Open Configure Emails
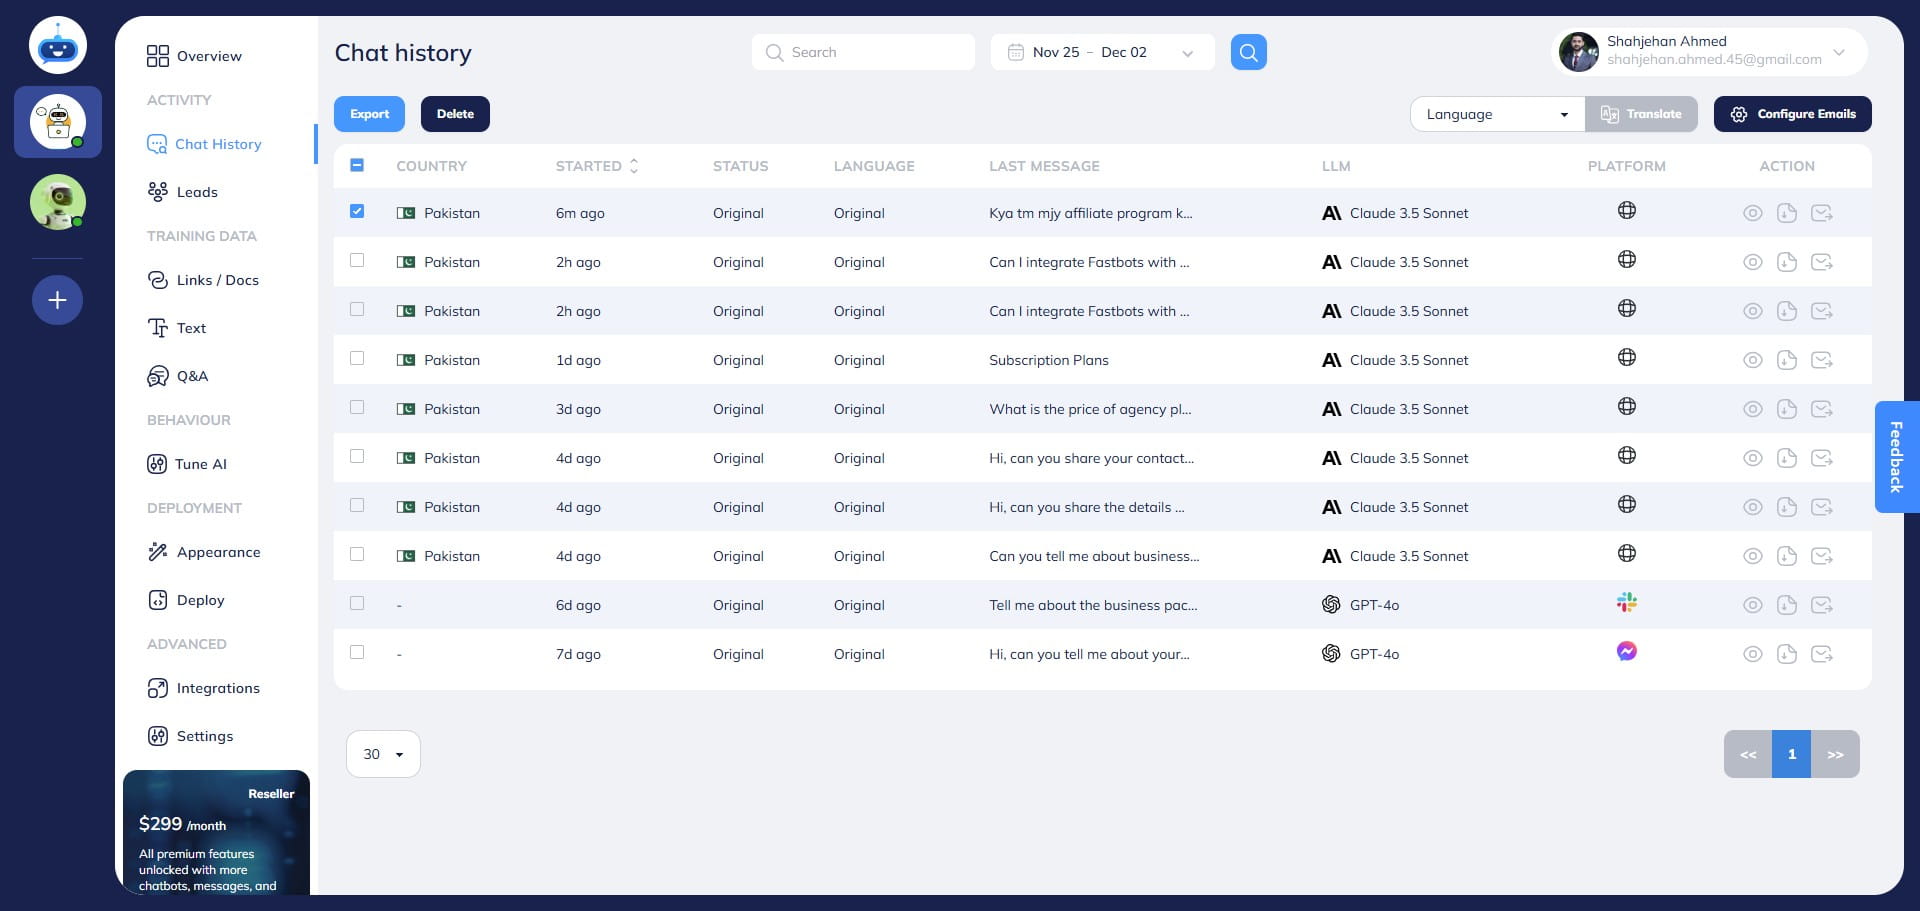The image size is (1920, 911). coord(1793,113)
